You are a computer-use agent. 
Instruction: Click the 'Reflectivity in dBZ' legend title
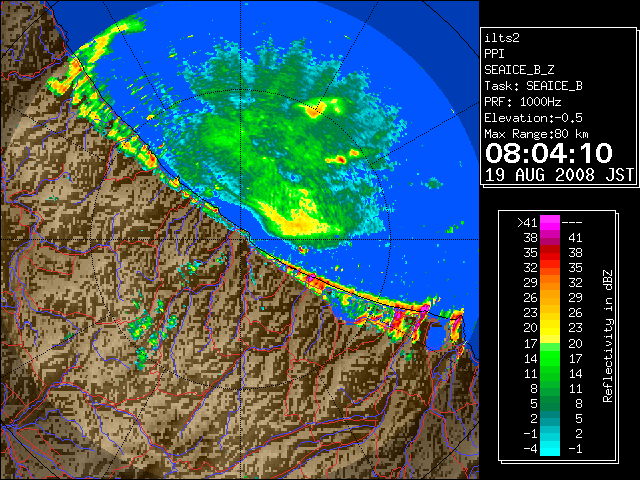(x=608, y=336)
